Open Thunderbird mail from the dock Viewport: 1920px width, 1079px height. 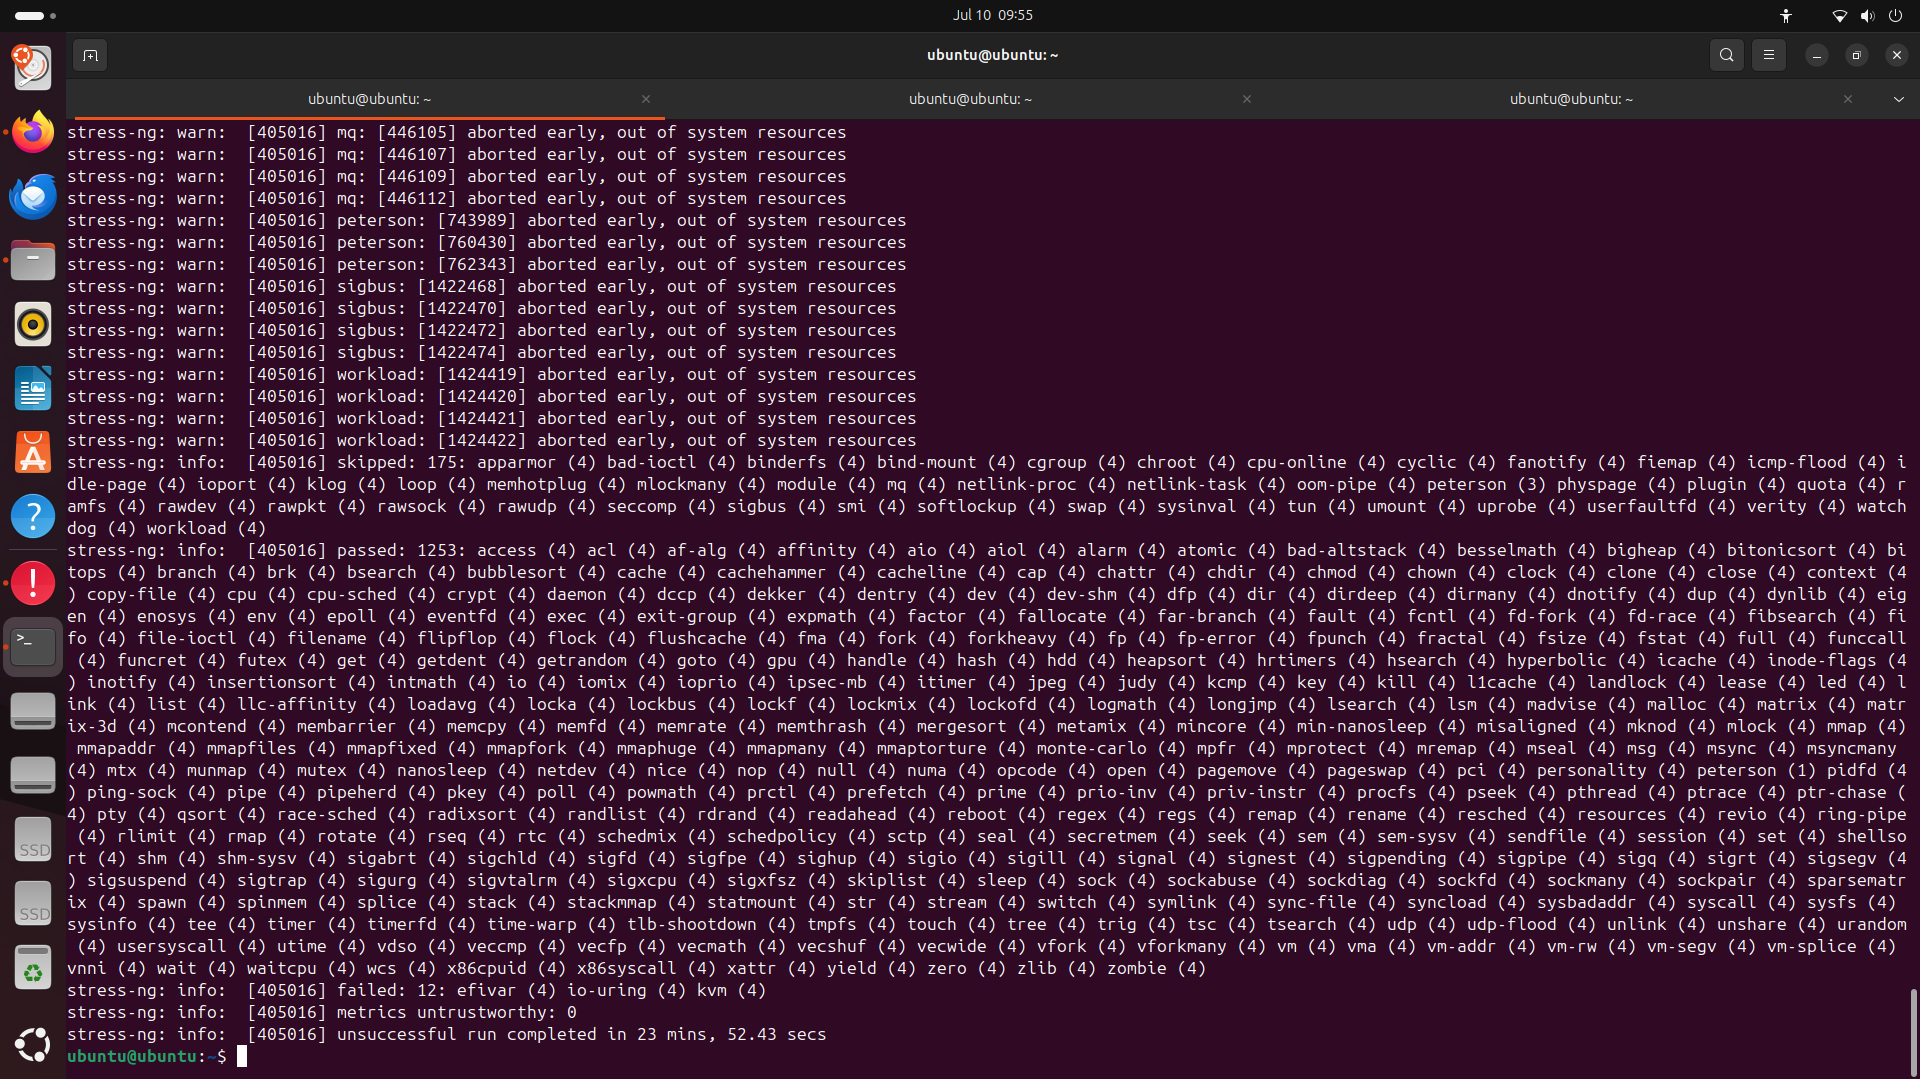(x=33, y=197)
